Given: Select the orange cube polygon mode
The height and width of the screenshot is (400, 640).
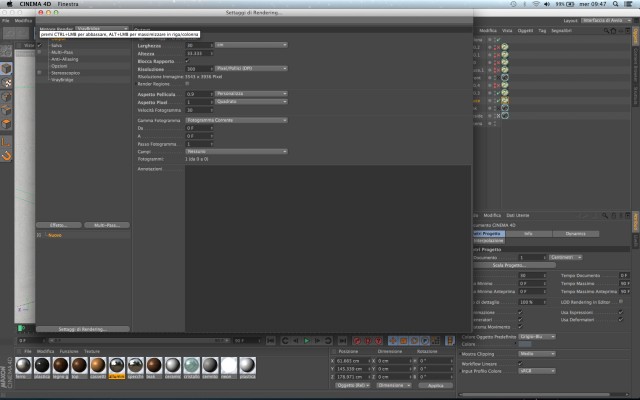Looking at the screenshot, I should [6, 124].
